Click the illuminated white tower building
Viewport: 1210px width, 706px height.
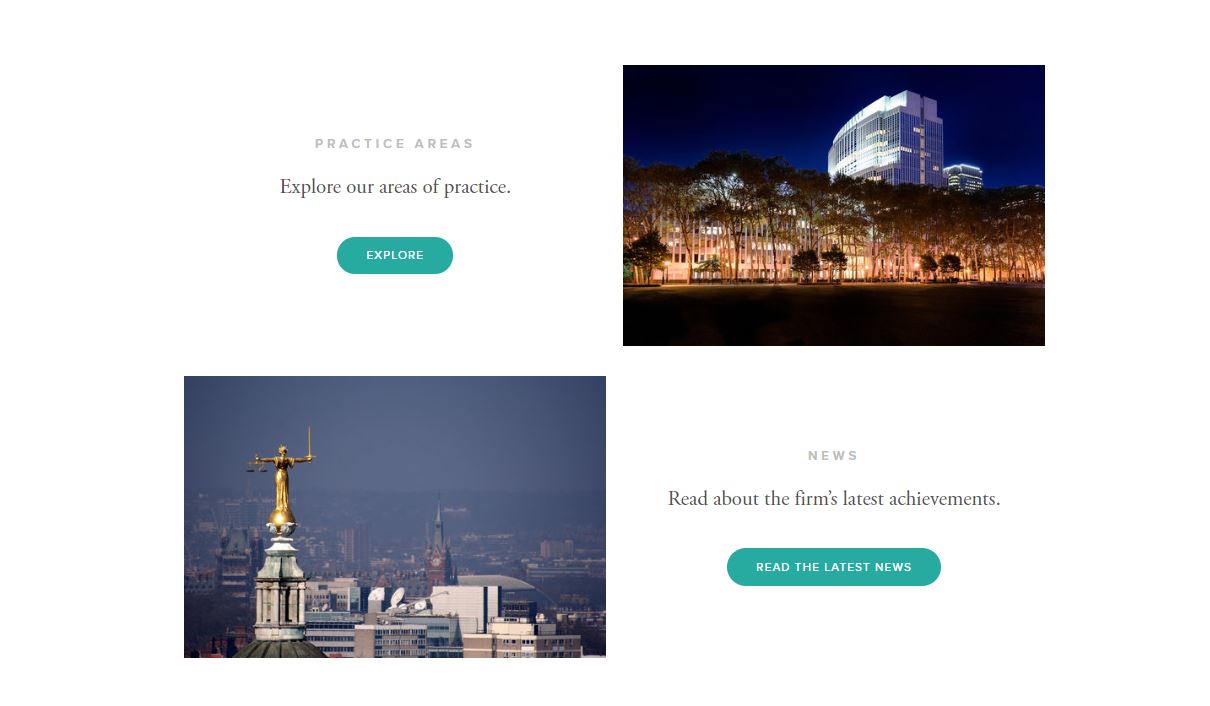[886, 140]
